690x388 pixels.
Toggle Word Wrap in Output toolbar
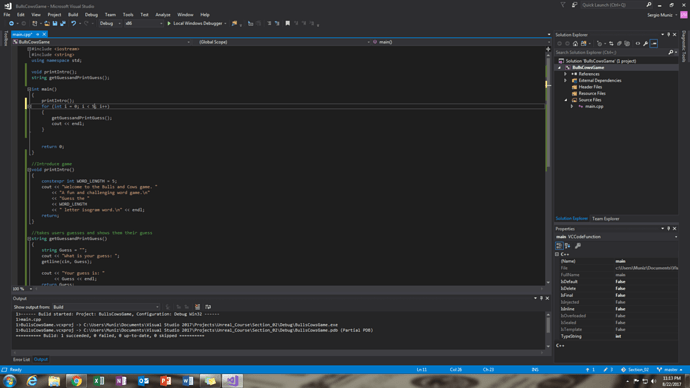[x=208, y=307]
